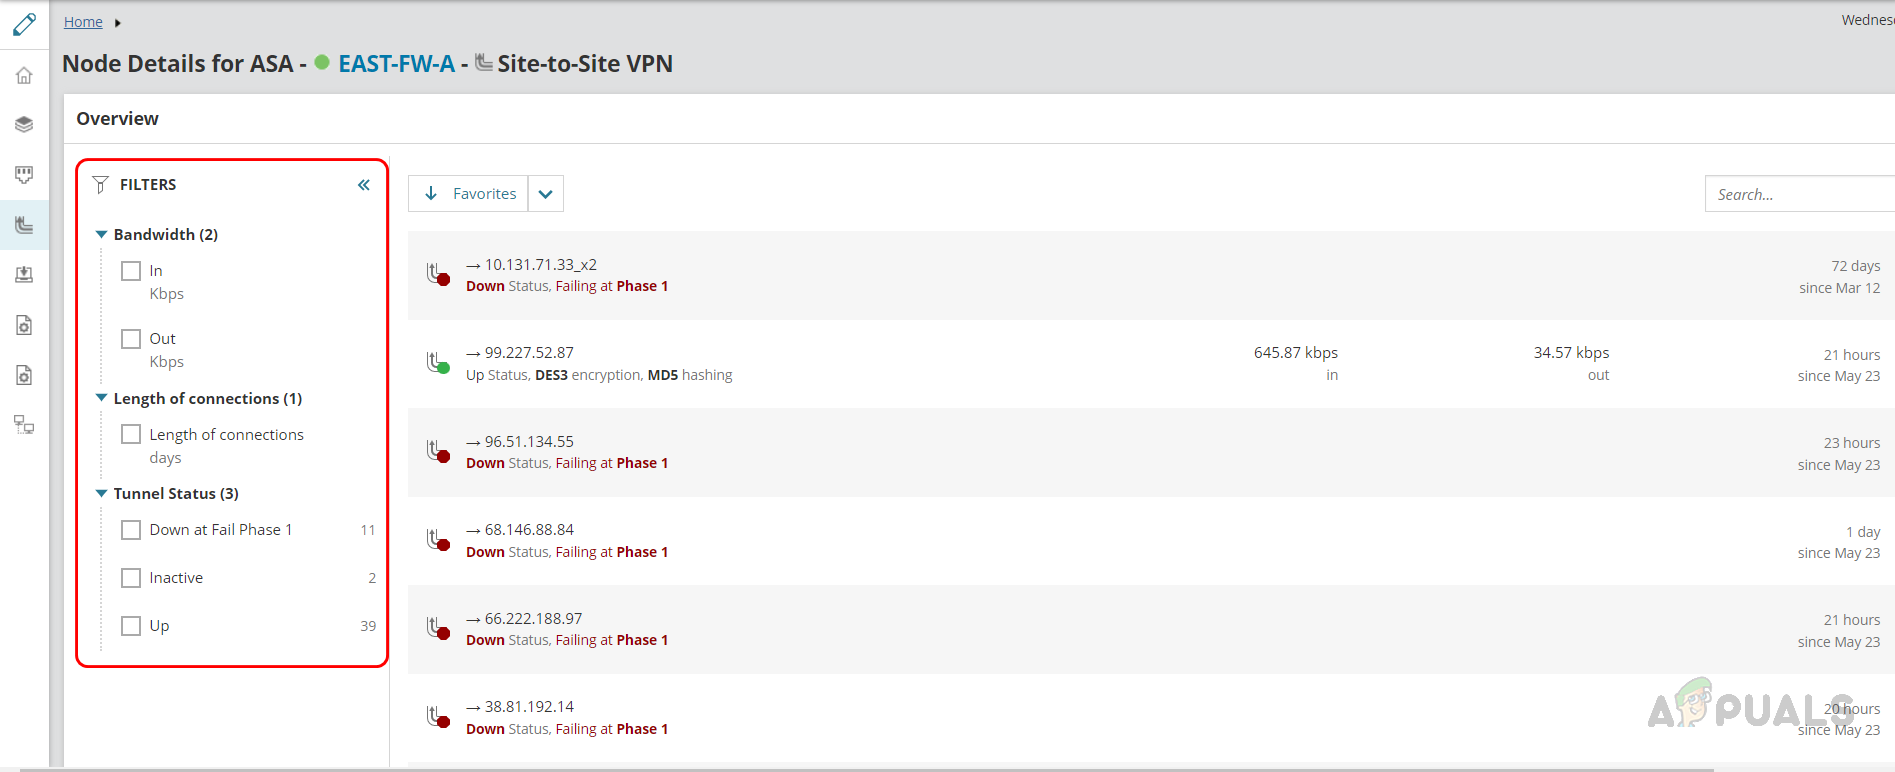The width and height of the screenshot is (1895, 772).
Task: Enable the Down at Fail Phase 1 filter
Action: (x=131, y=530)
